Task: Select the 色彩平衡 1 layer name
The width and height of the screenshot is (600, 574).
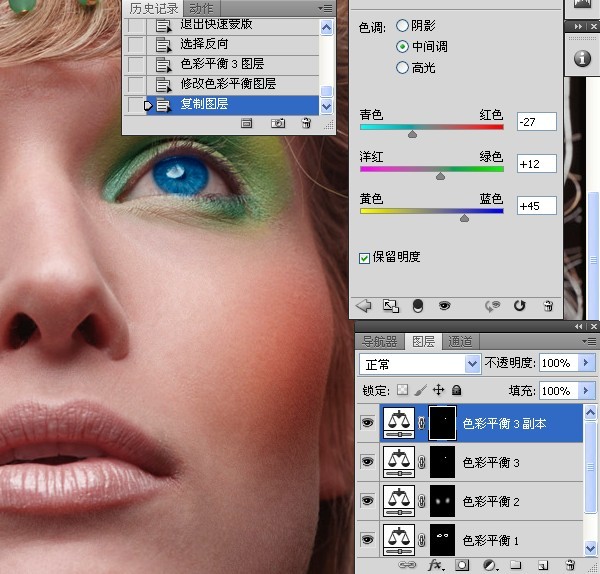Action: click(491, 541)
